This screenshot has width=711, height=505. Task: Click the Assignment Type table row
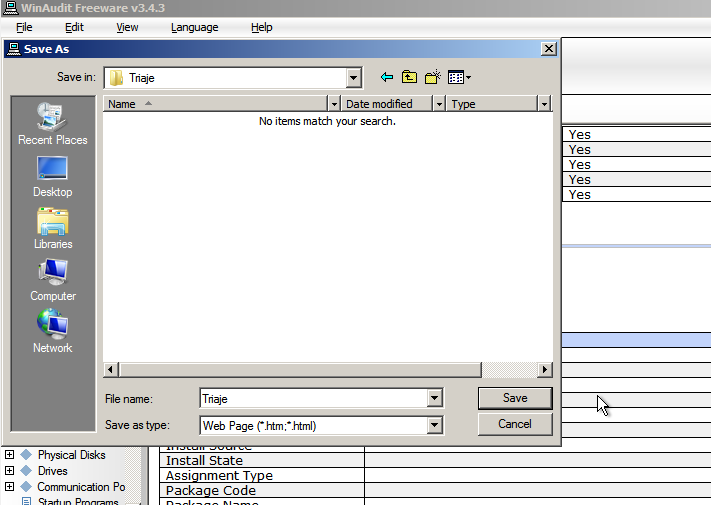click(435, 475)
